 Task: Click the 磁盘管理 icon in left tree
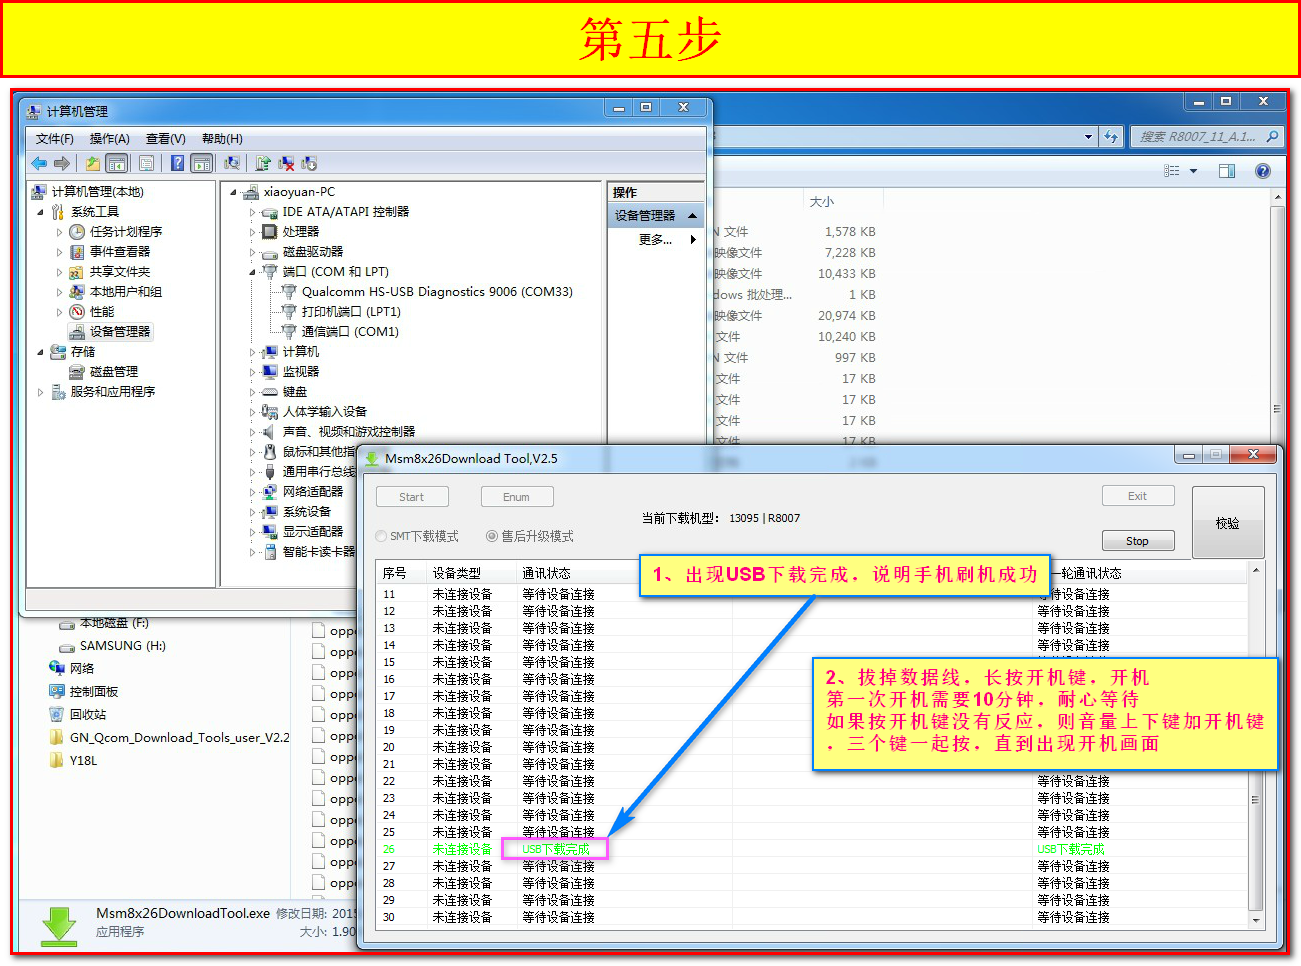pos(77,372)
